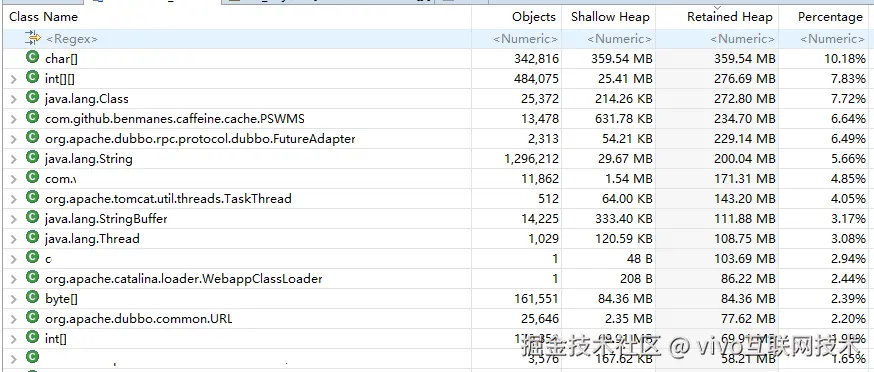Click the class icon beside int[]

[32, 337]
